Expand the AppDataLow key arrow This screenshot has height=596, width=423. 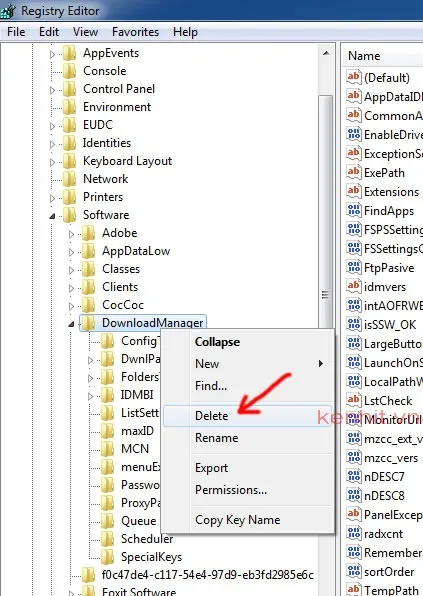click(71, 252)
